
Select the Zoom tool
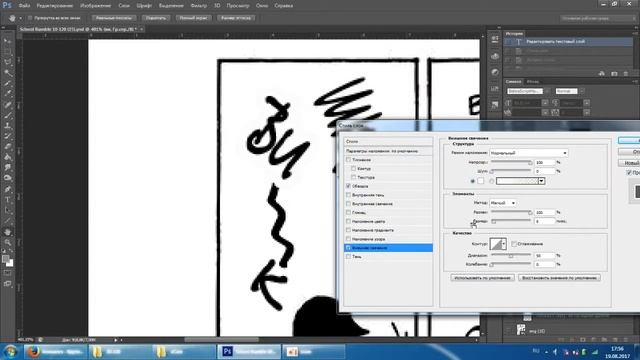tap(7, 242)
